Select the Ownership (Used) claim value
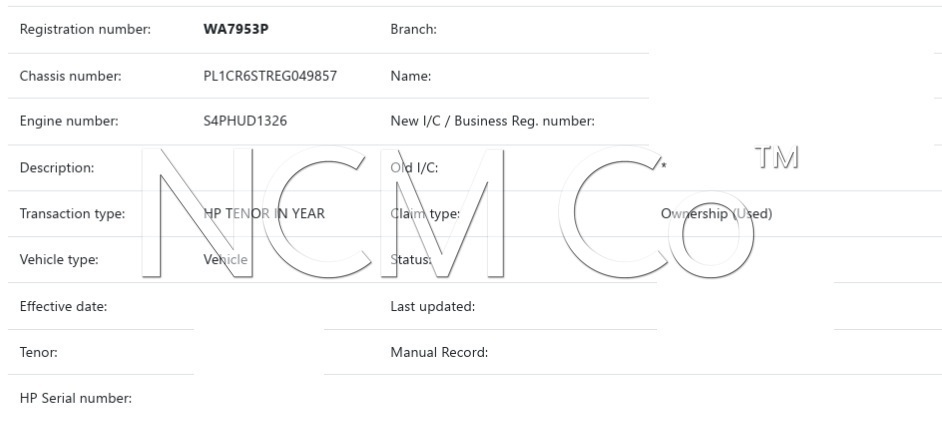 716,214
